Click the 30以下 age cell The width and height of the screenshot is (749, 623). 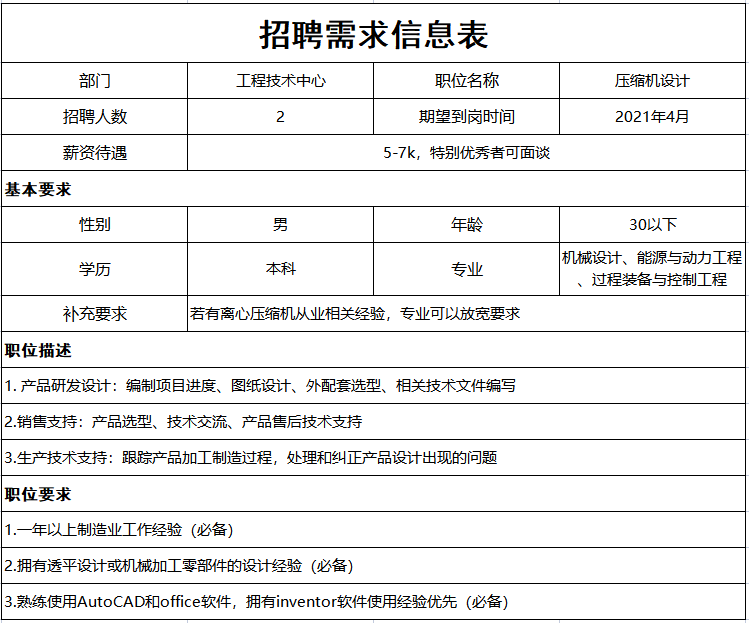point(652,224)
